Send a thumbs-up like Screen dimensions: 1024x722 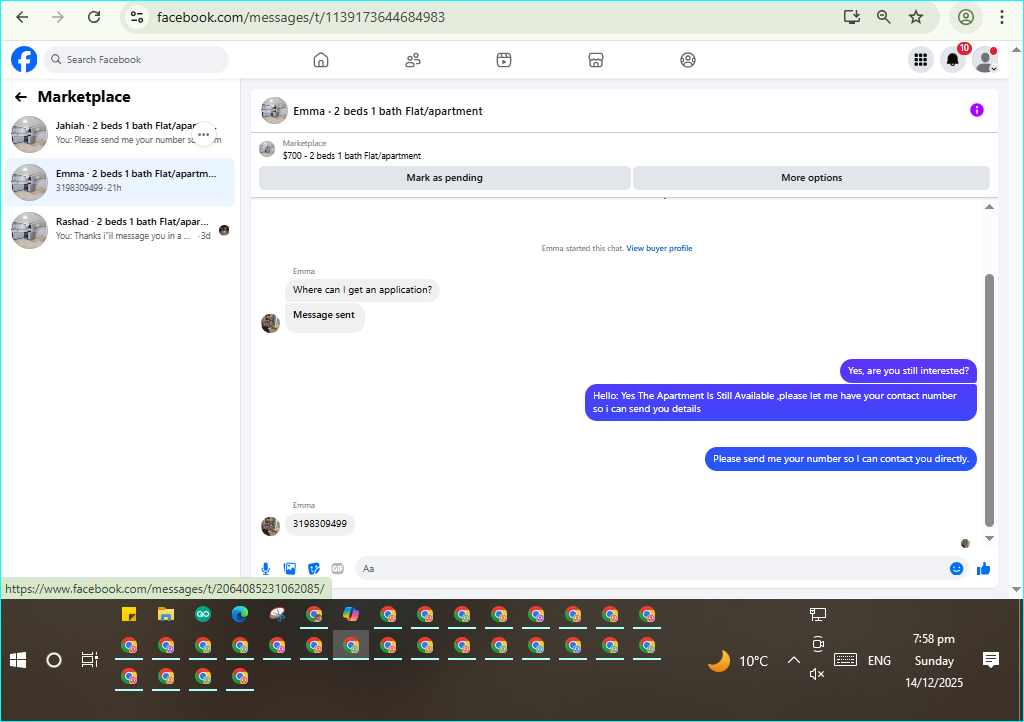click(x=984, y=569)
